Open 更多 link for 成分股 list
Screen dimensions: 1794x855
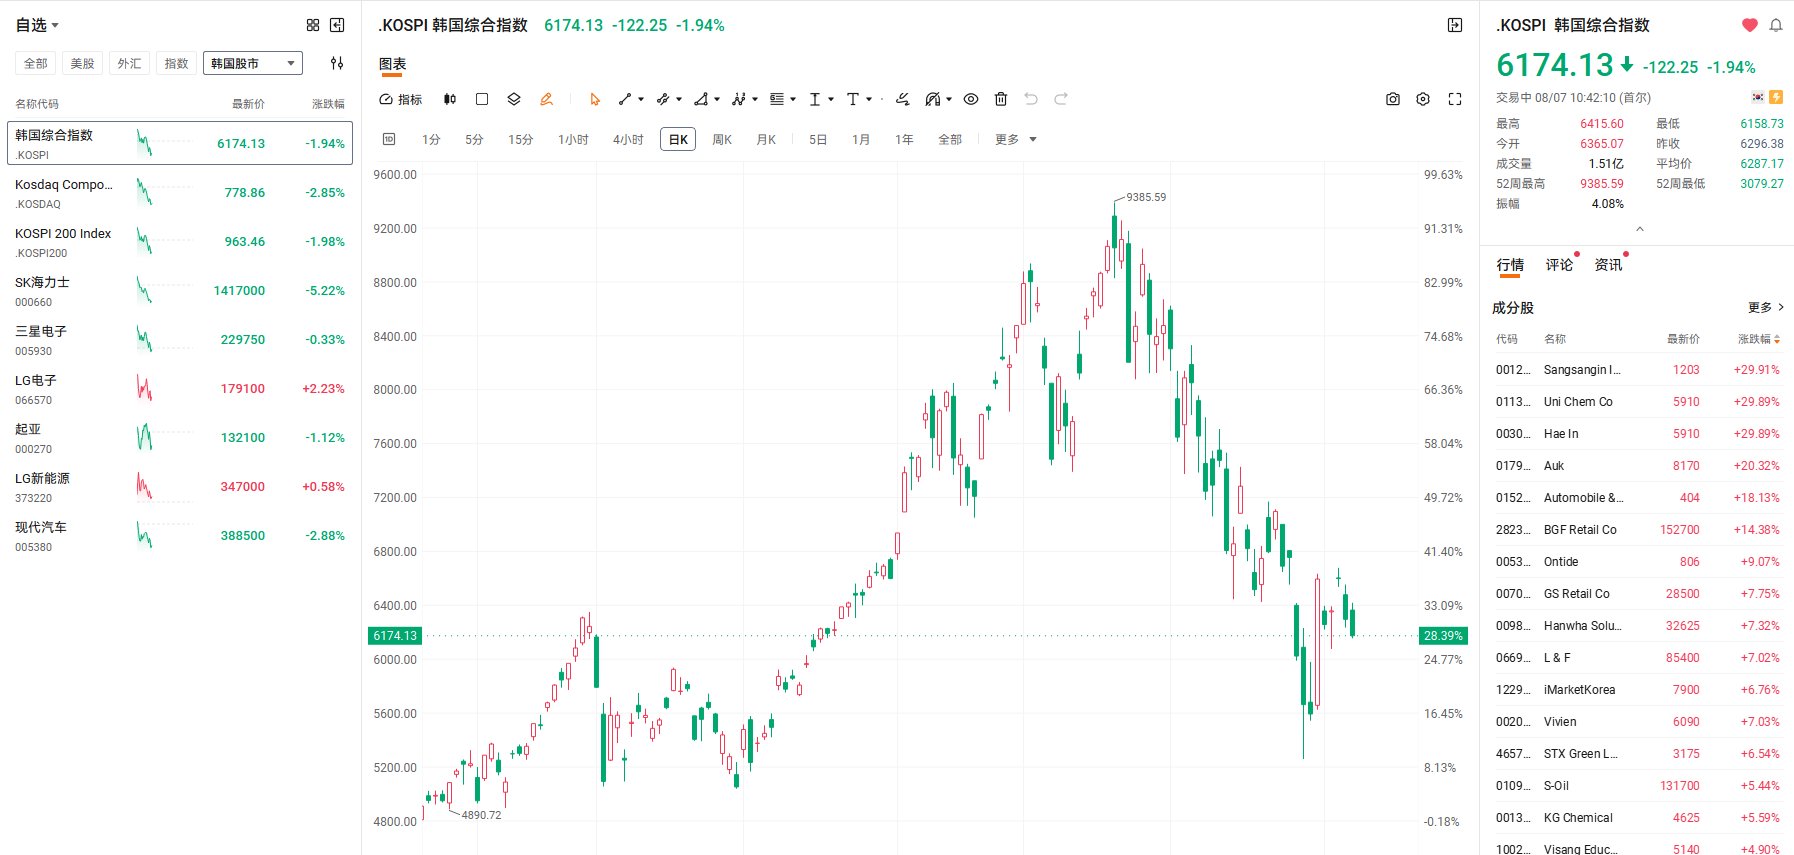[1766, 307]
